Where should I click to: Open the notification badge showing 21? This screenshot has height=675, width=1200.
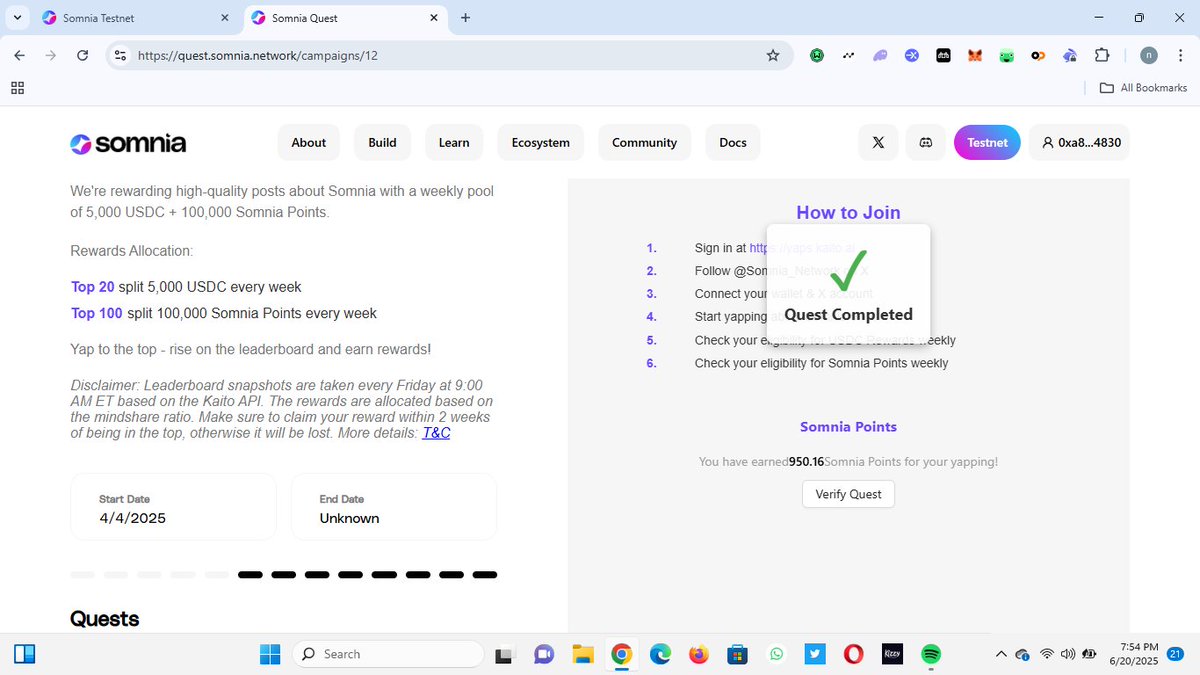pos(1176,654)
